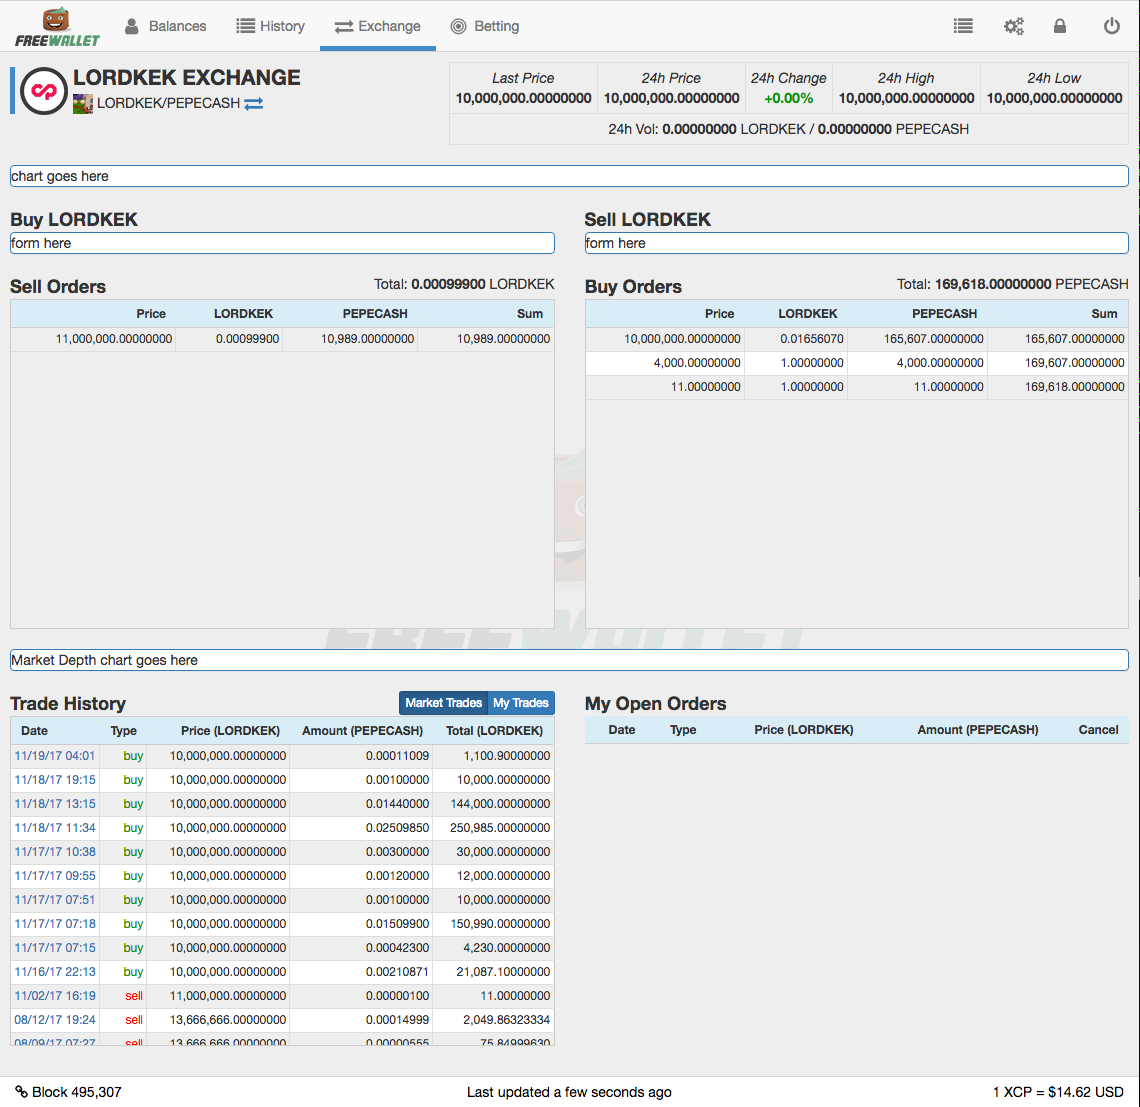Click the 24h Change +0.00% value
Viewport: 1140px width, 1107px height.
pos(788,98)
